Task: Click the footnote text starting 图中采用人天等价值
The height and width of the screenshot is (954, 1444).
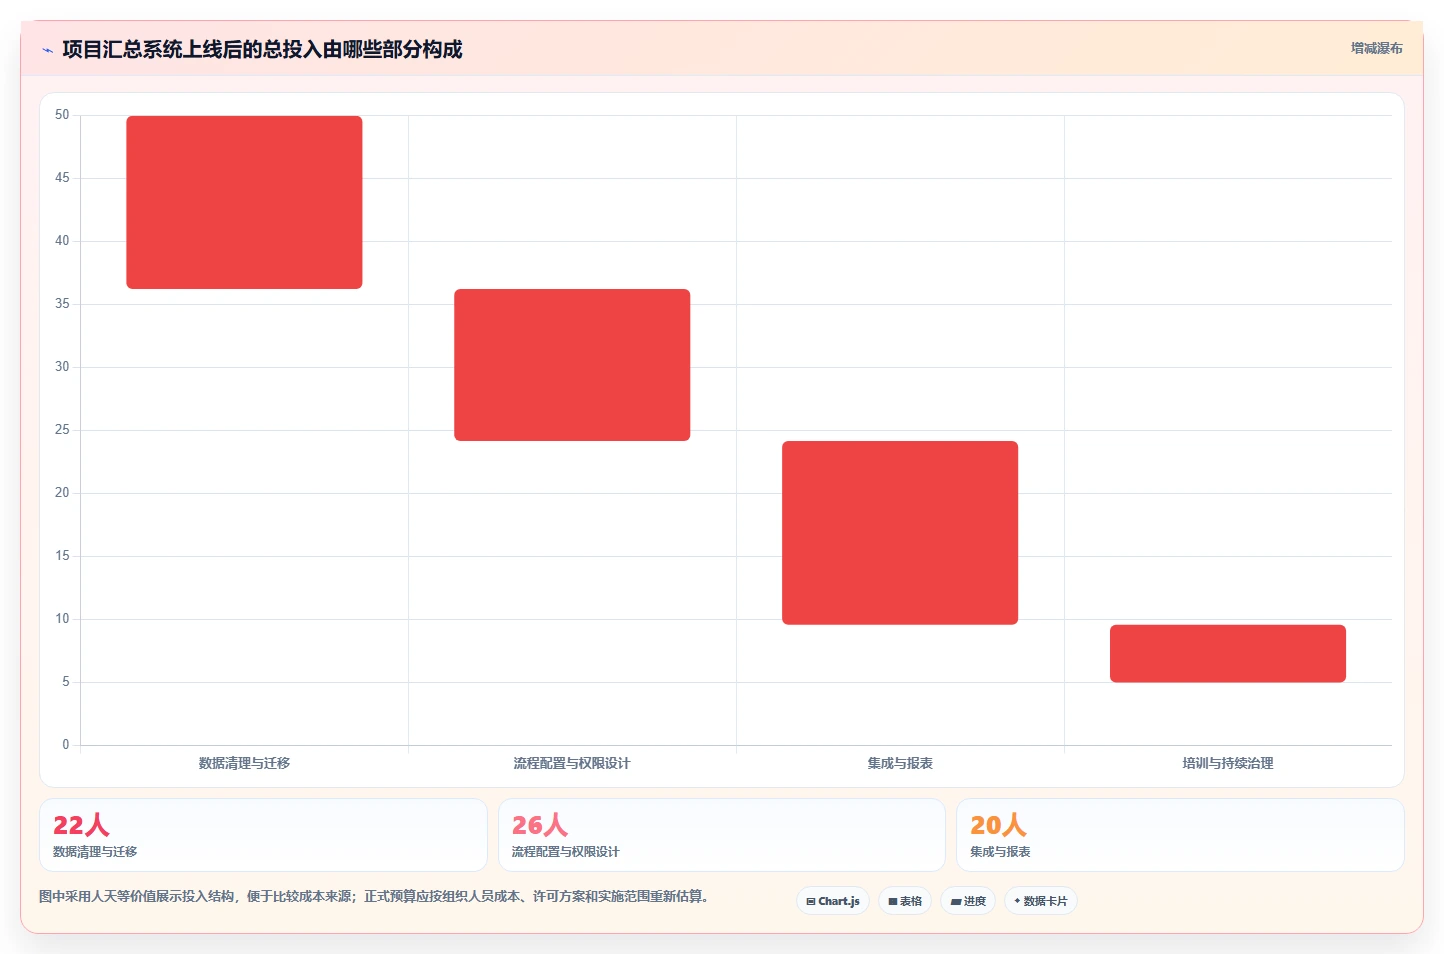Action: click(374, 896)
